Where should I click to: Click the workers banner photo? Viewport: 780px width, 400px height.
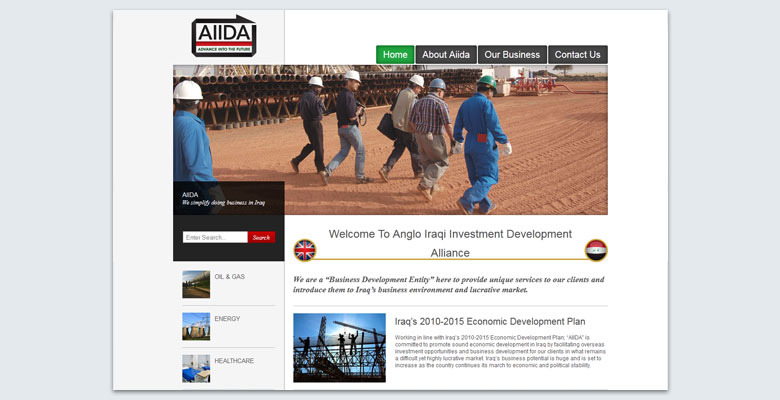click(390, 140)
